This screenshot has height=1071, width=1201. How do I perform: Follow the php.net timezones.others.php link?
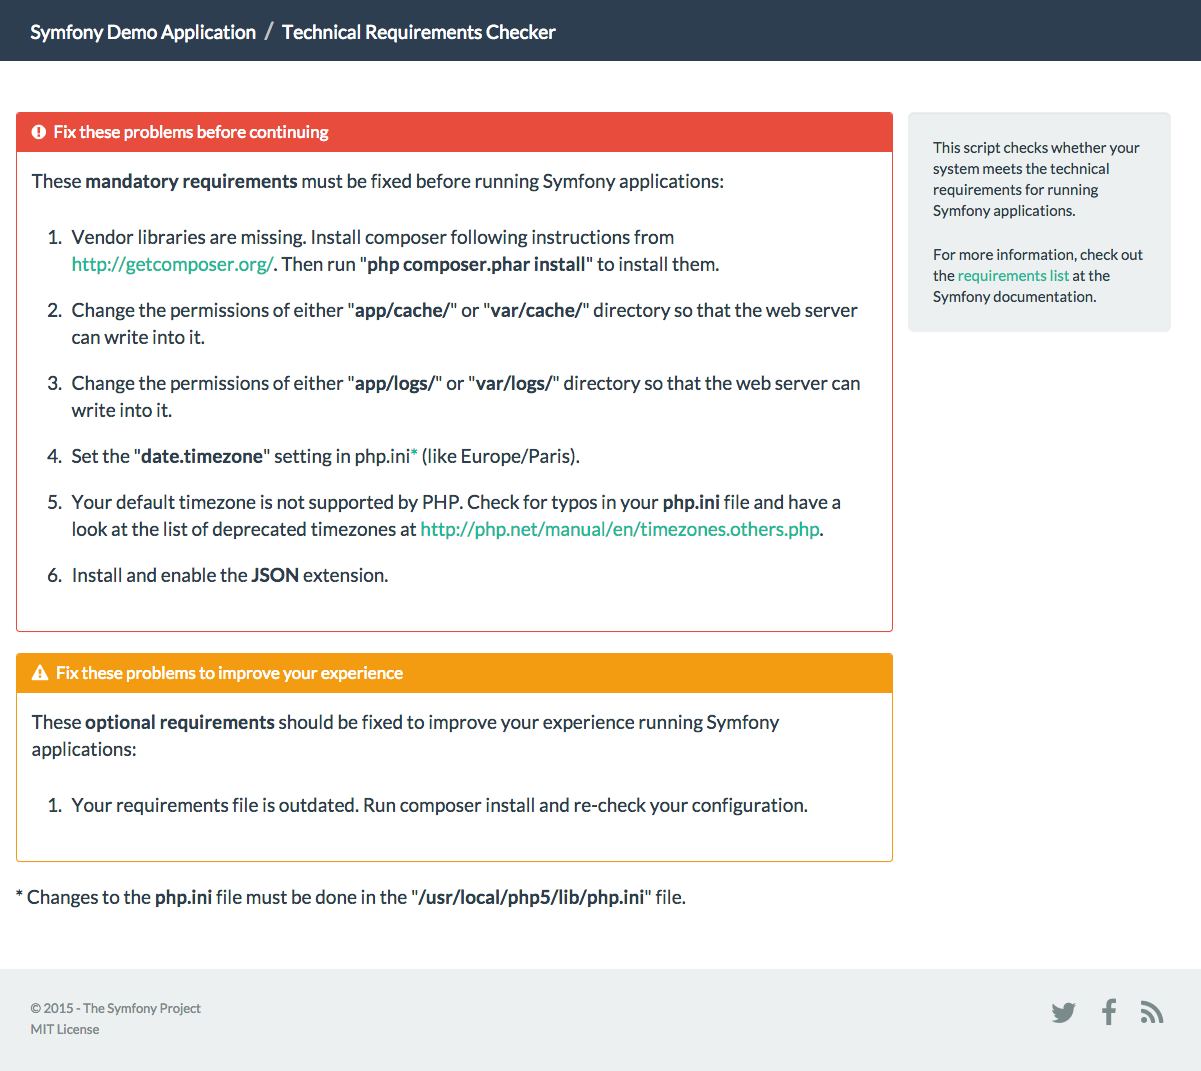point(619,529)
